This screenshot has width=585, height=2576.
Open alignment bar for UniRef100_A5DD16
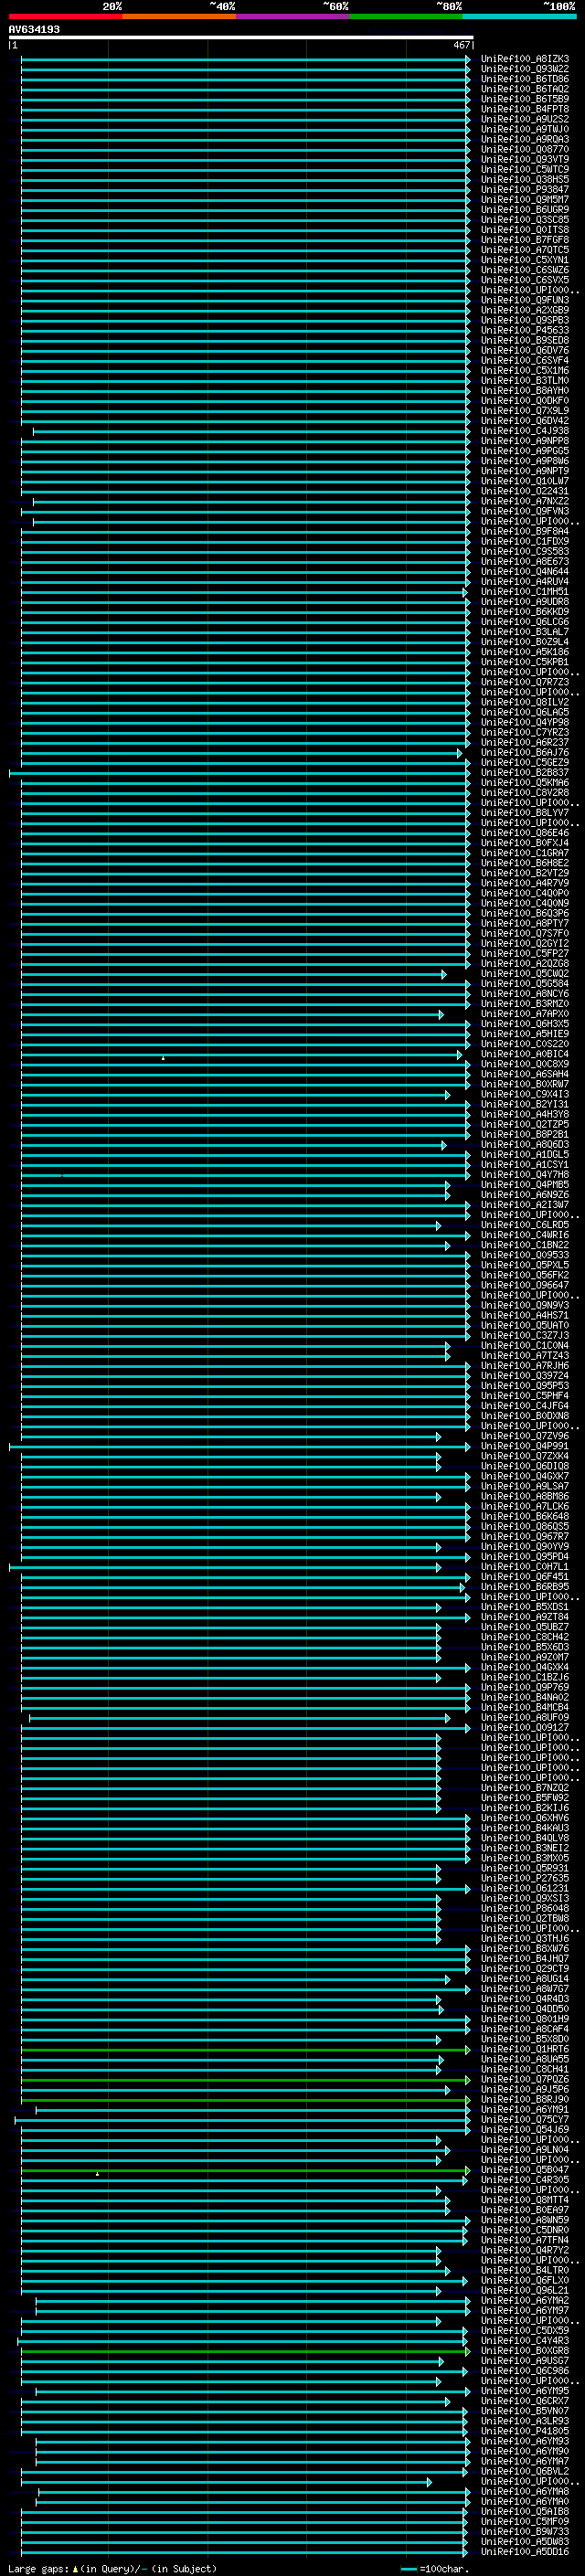pyautogui.click(x=243, y=2552)
